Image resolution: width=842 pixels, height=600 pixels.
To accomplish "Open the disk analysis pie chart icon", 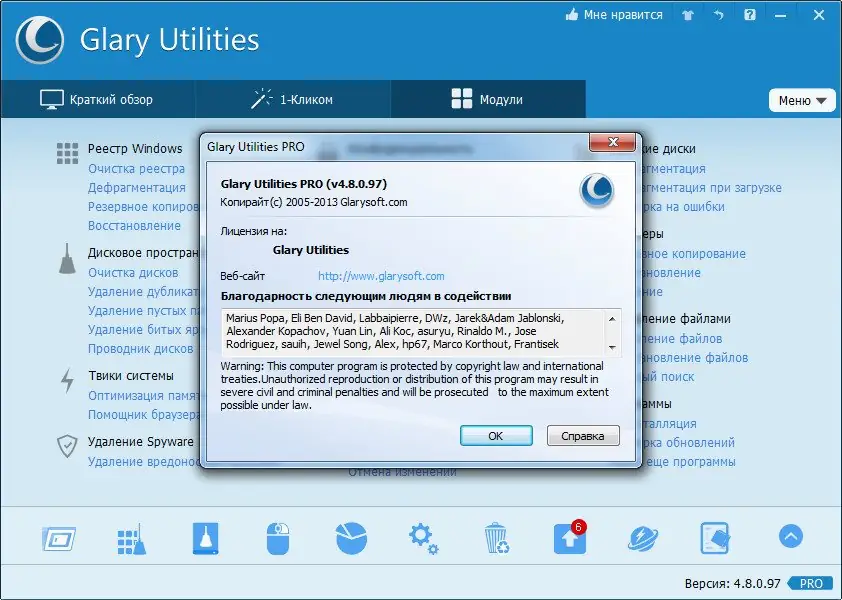I will click(351, 538).
